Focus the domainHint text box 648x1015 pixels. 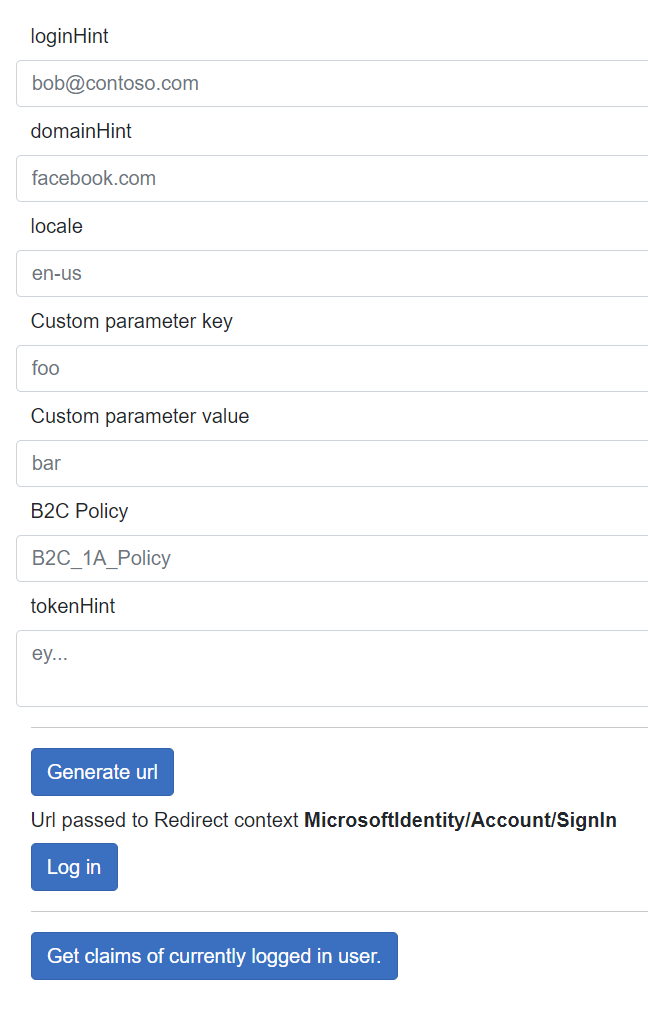coord(330,178)
